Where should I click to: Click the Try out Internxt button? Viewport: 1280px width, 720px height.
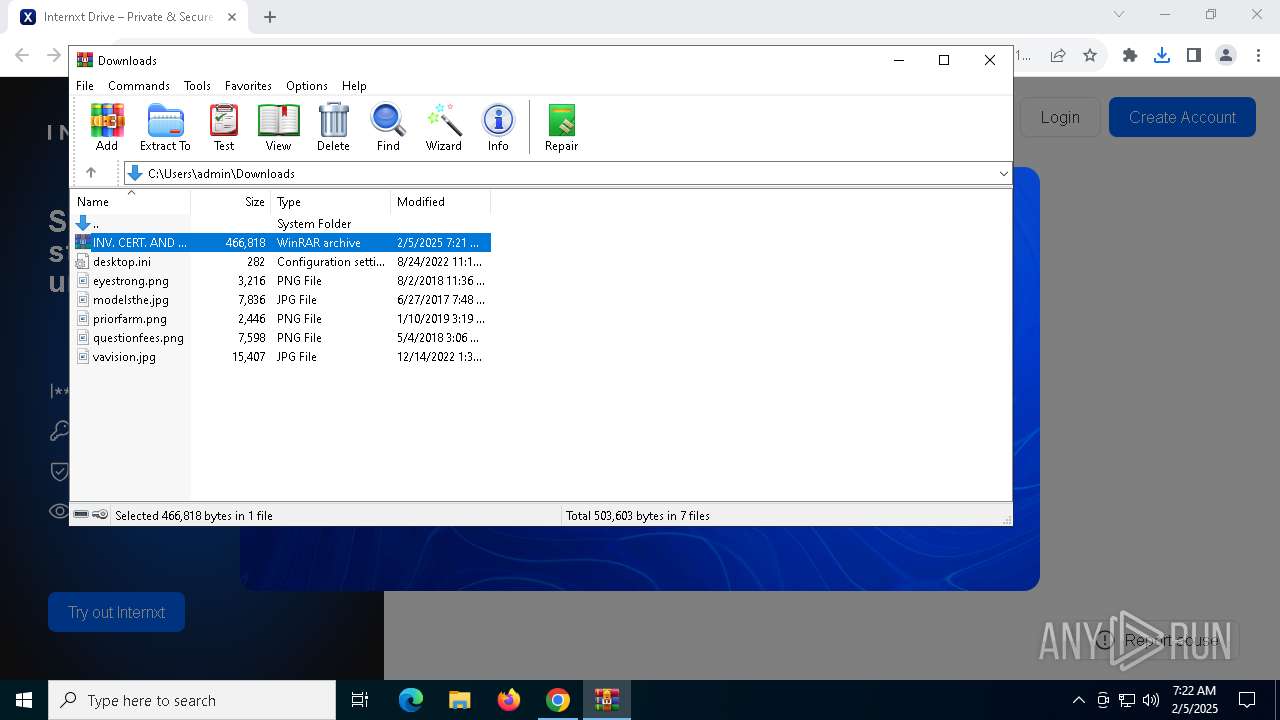click(x=116, y=612)
